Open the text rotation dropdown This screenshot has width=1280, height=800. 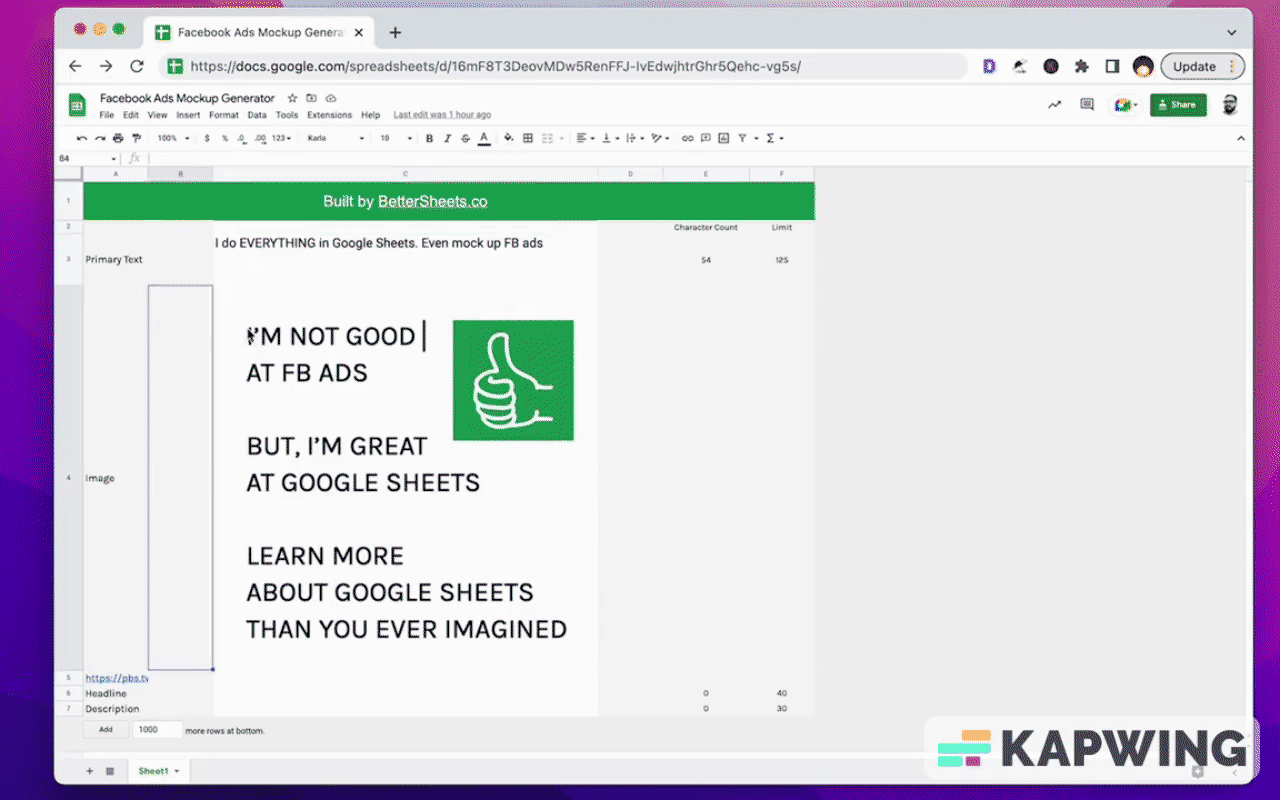pyautogui.click(x=659, y=138)
